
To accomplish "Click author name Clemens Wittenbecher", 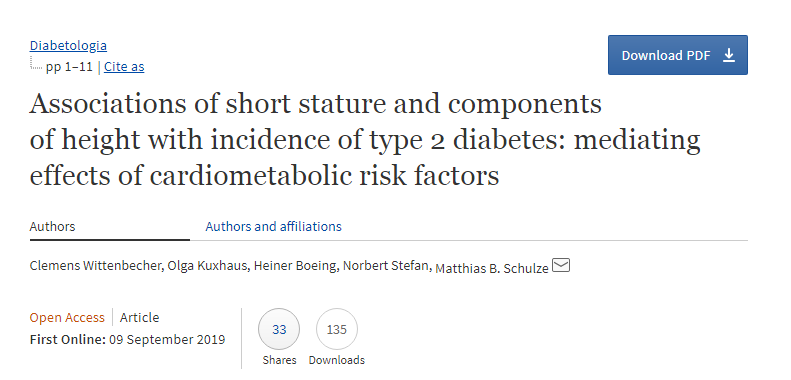I will tap(95, 265).
